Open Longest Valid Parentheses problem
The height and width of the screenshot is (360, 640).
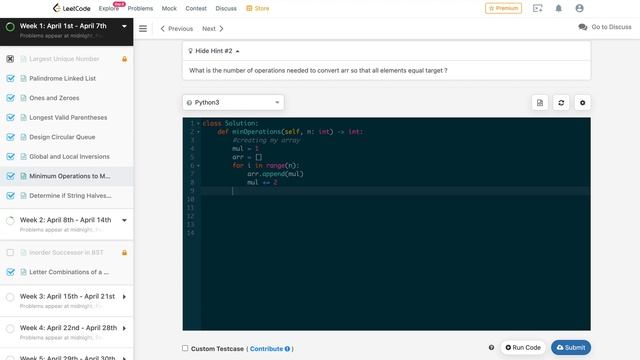(x=67, y=118)
